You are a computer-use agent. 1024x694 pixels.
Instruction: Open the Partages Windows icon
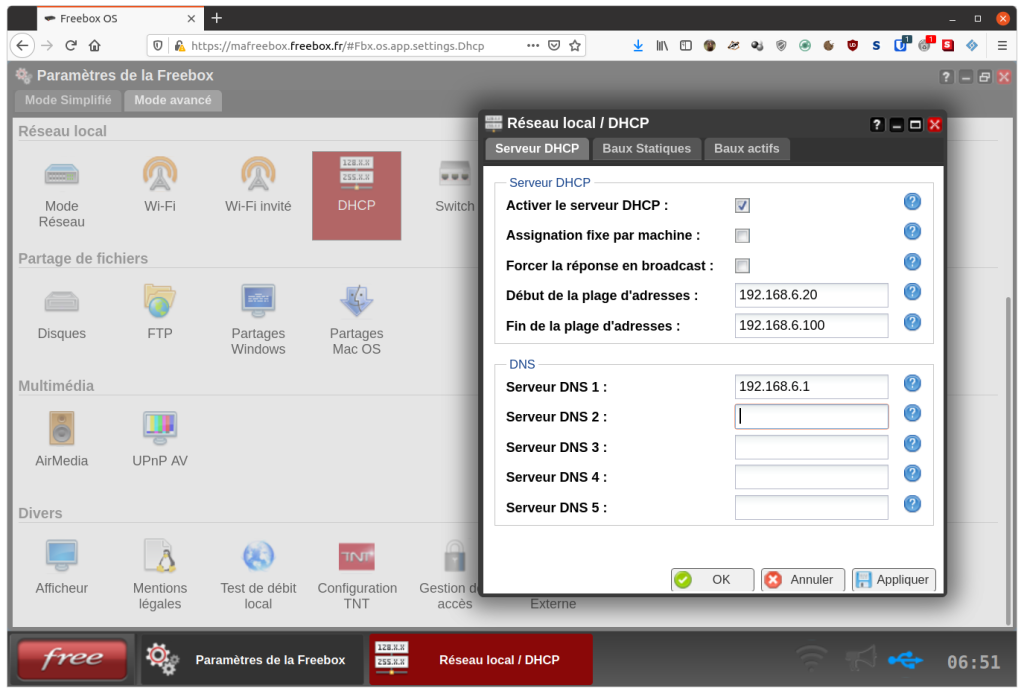point(258,319)
